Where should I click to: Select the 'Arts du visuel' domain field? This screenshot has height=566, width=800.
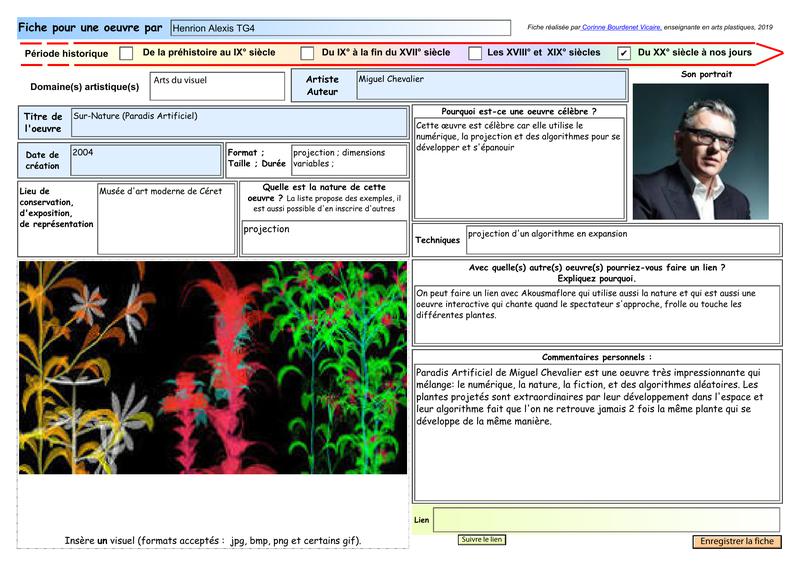[x=216, y=87]
